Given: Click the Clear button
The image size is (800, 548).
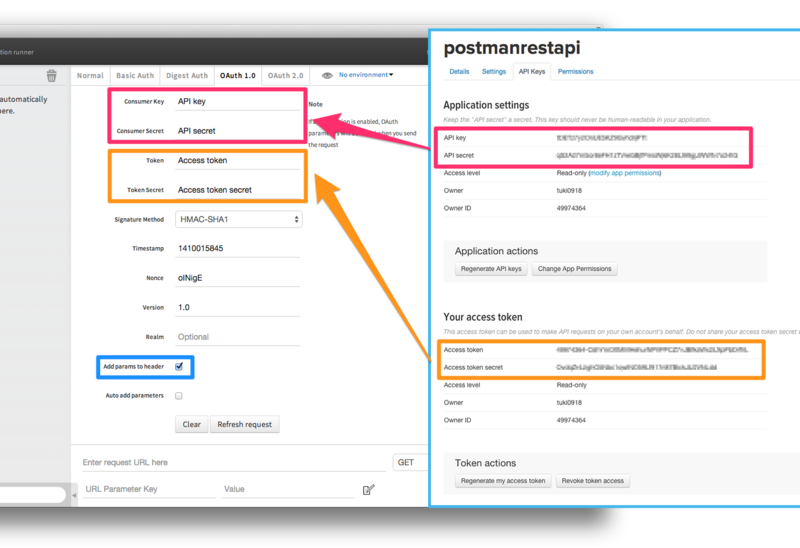Looking at the screenshot, I should [191, 425].
